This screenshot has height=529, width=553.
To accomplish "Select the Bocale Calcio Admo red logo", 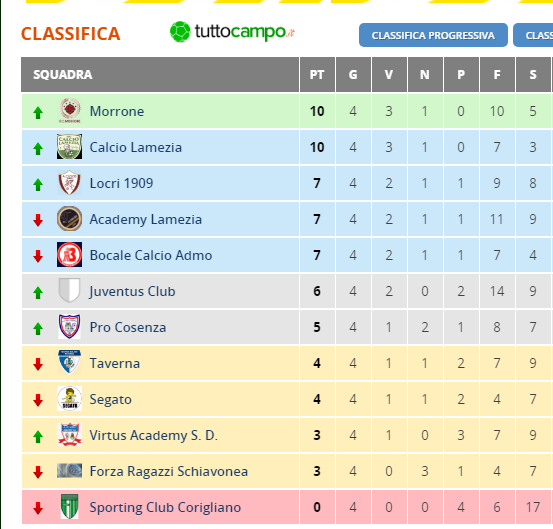I will tap(69, 255).
